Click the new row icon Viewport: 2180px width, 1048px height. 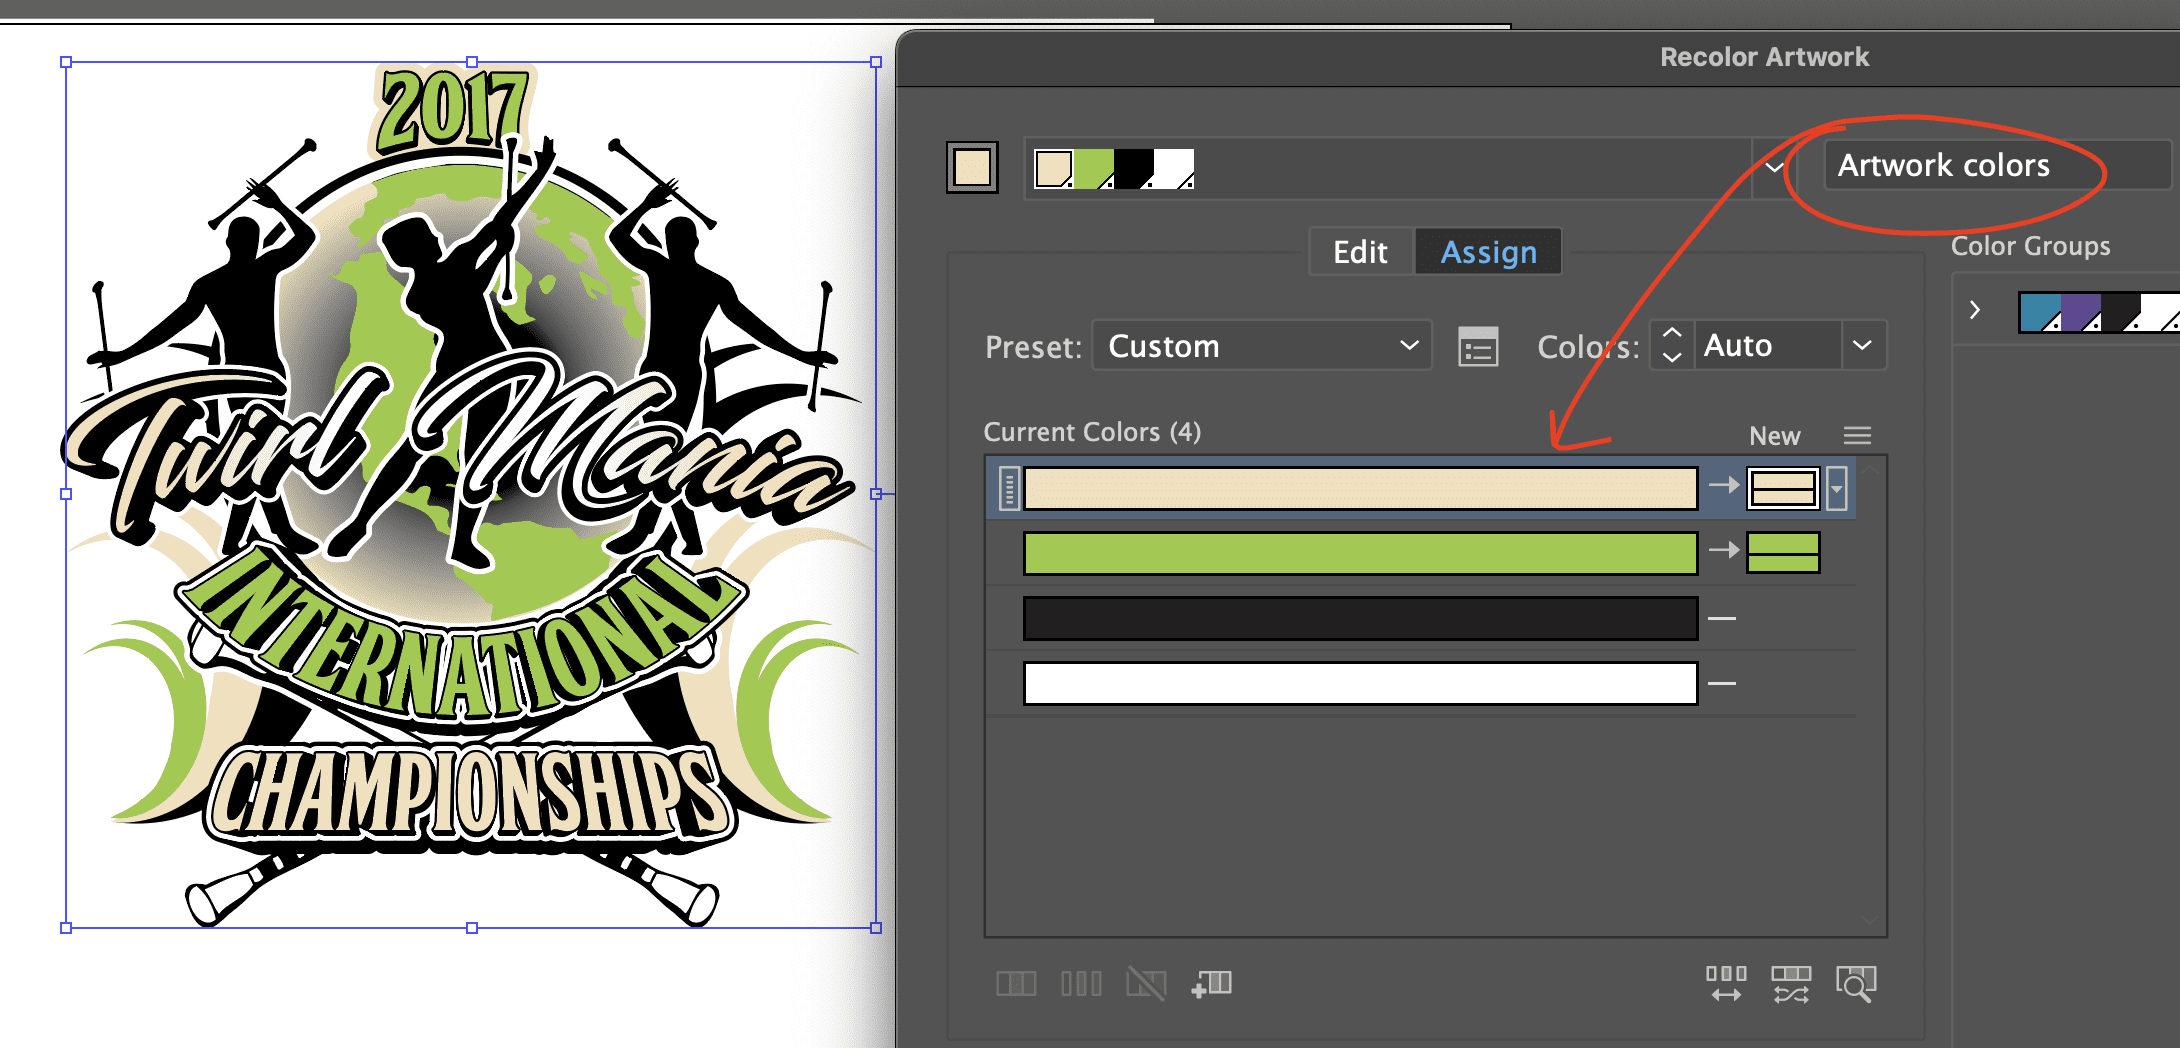(x=1212, y=984)
